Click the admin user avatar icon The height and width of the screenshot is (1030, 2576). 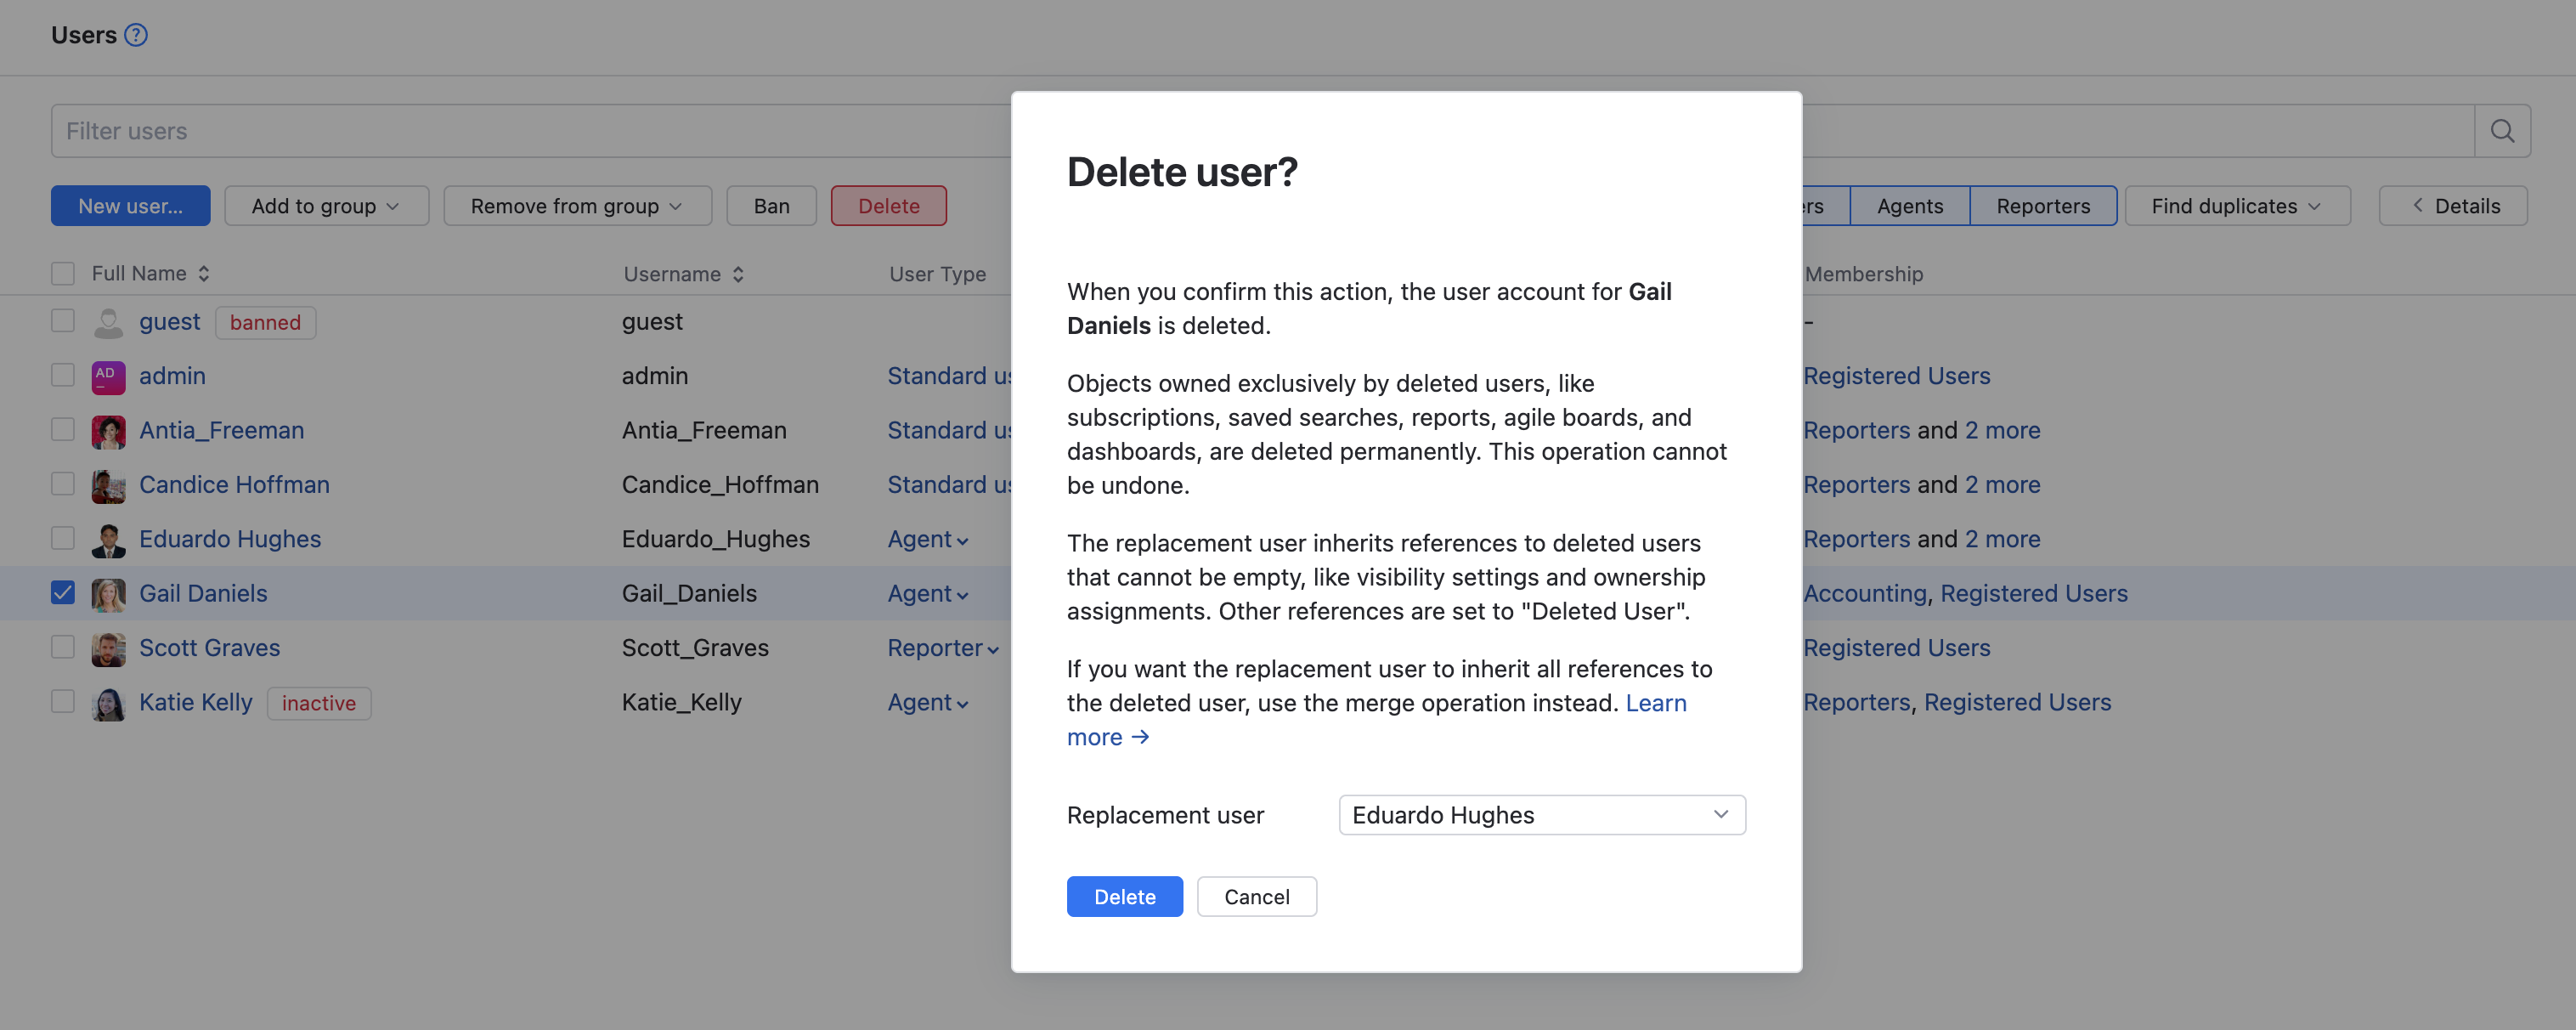click(108, 377)
